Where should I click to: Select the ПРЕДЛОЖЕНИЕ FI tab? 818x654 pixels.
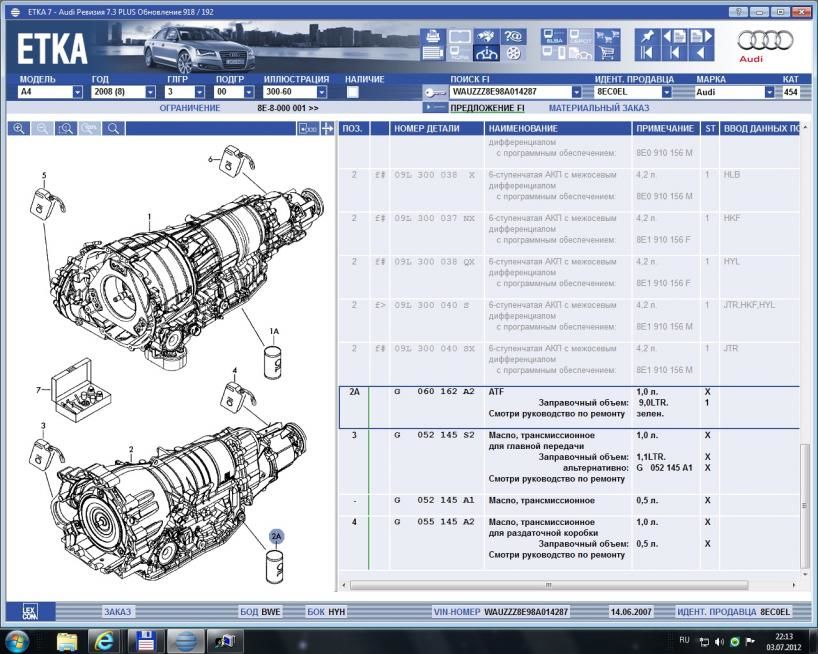coord(486,108)
